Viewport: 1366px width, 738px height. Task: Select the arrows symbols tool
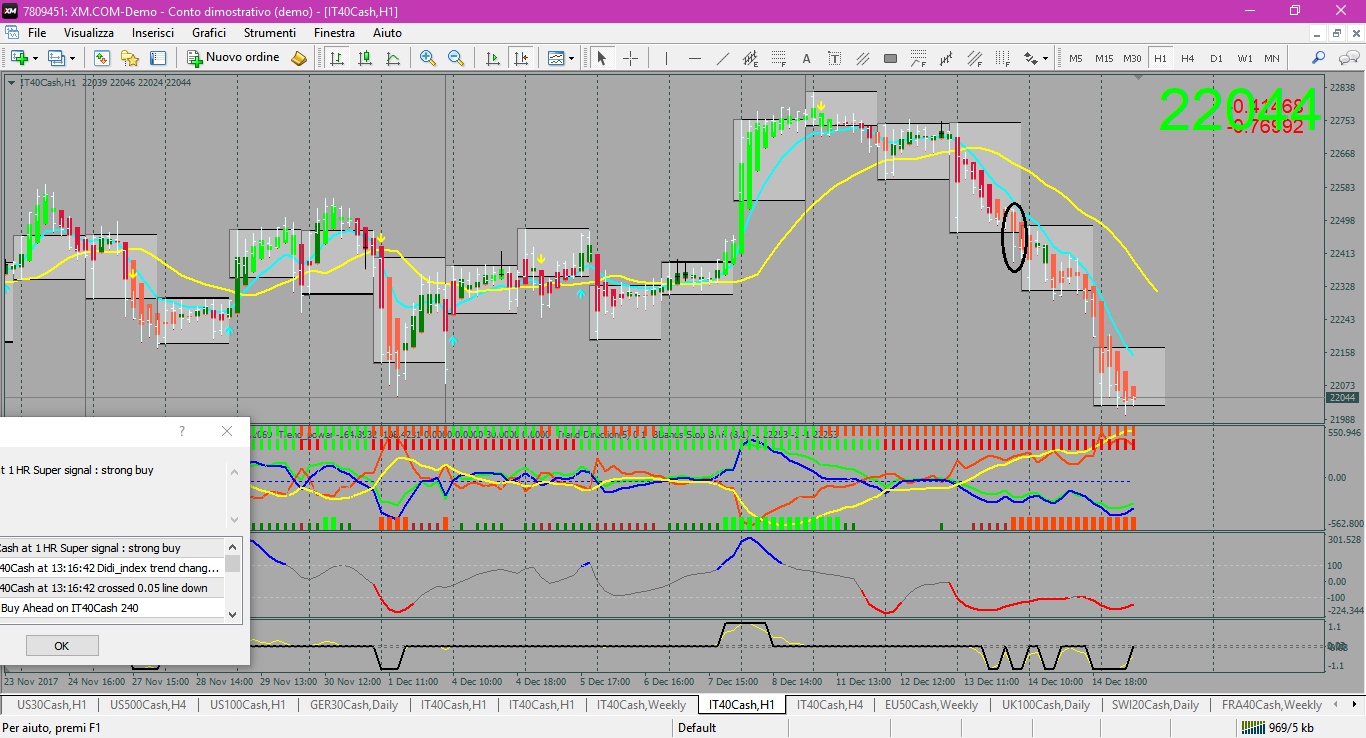[1030, 58]
